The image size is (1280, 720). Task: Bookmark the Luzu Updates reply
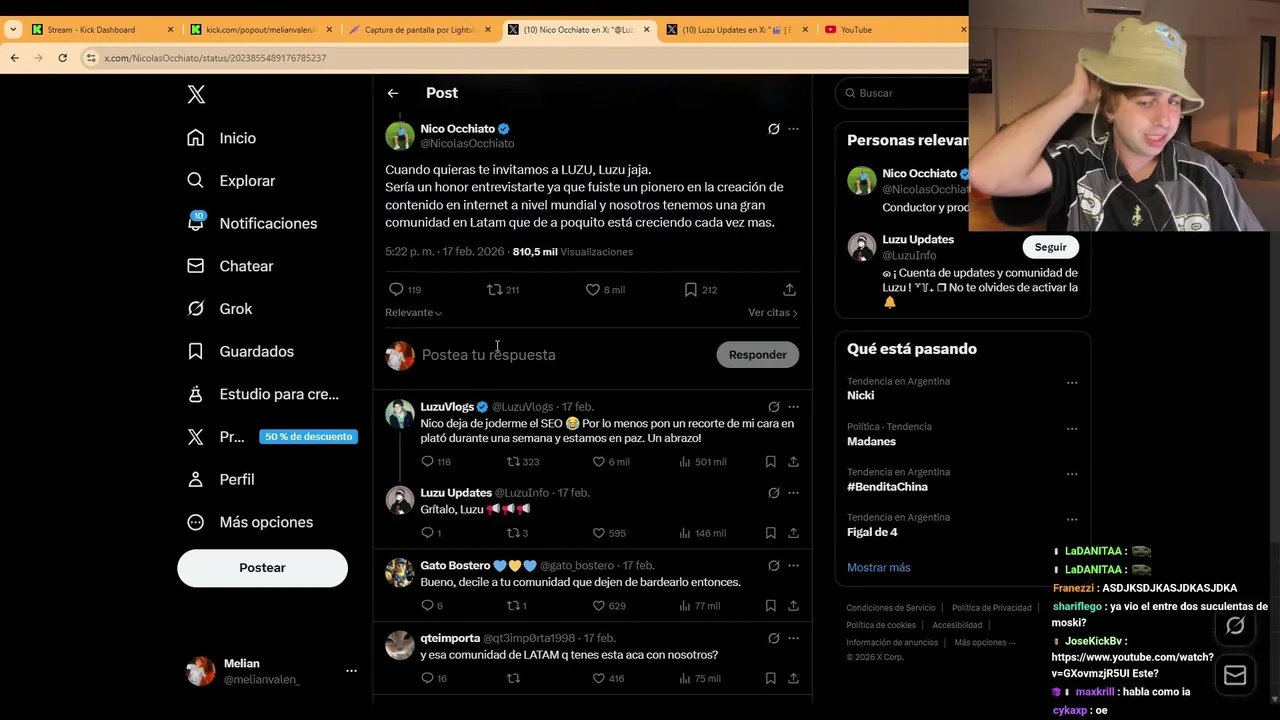(x=771, y=533)
